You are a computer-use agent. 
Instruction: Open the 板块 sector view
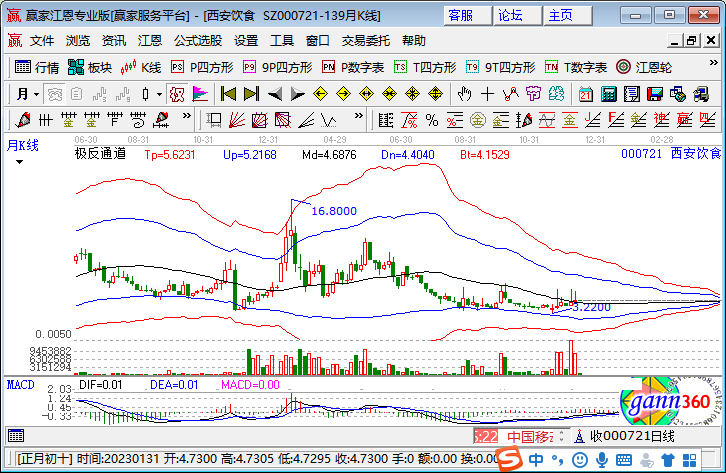(x=90, y=68)
